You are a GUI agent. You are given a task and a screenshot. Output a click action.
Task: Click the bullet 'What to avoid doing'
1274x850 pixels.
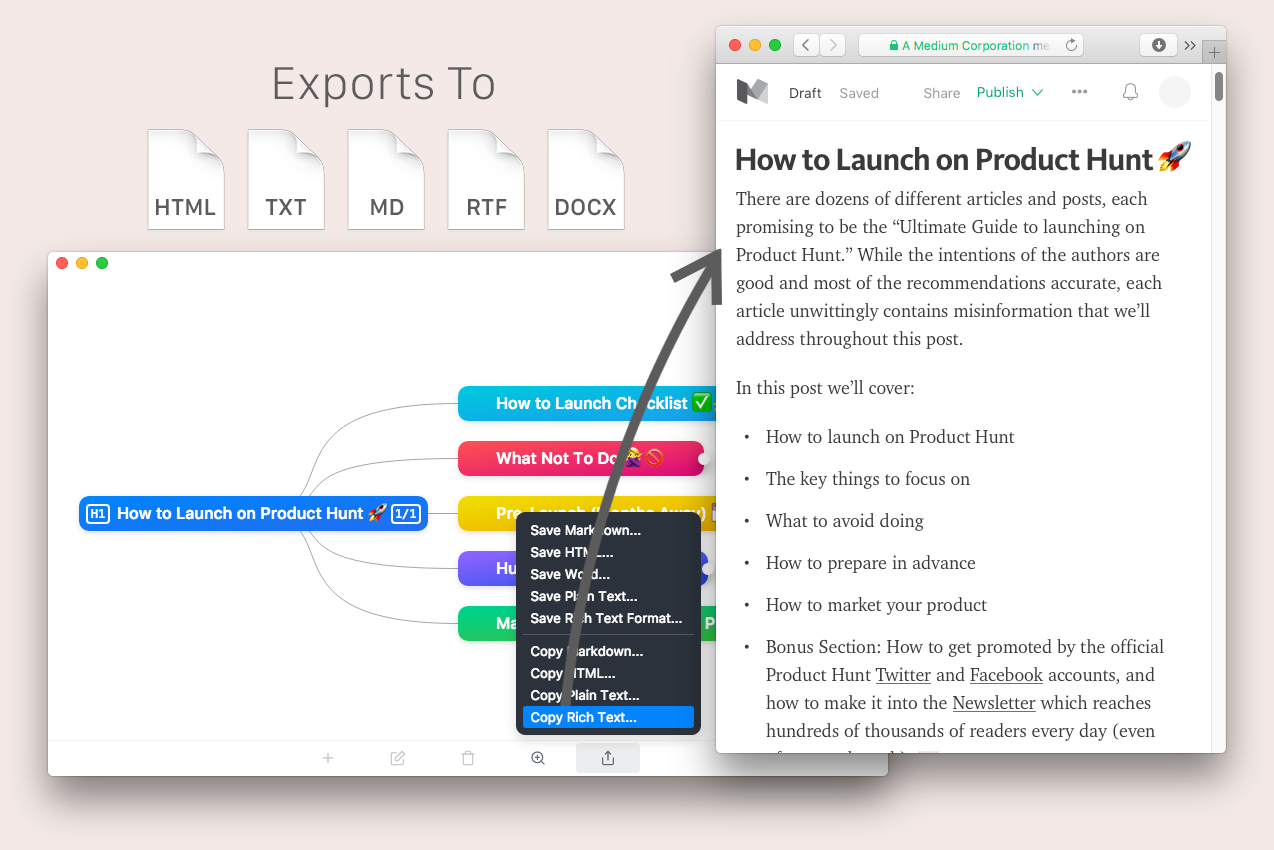[x=845, y=521]
